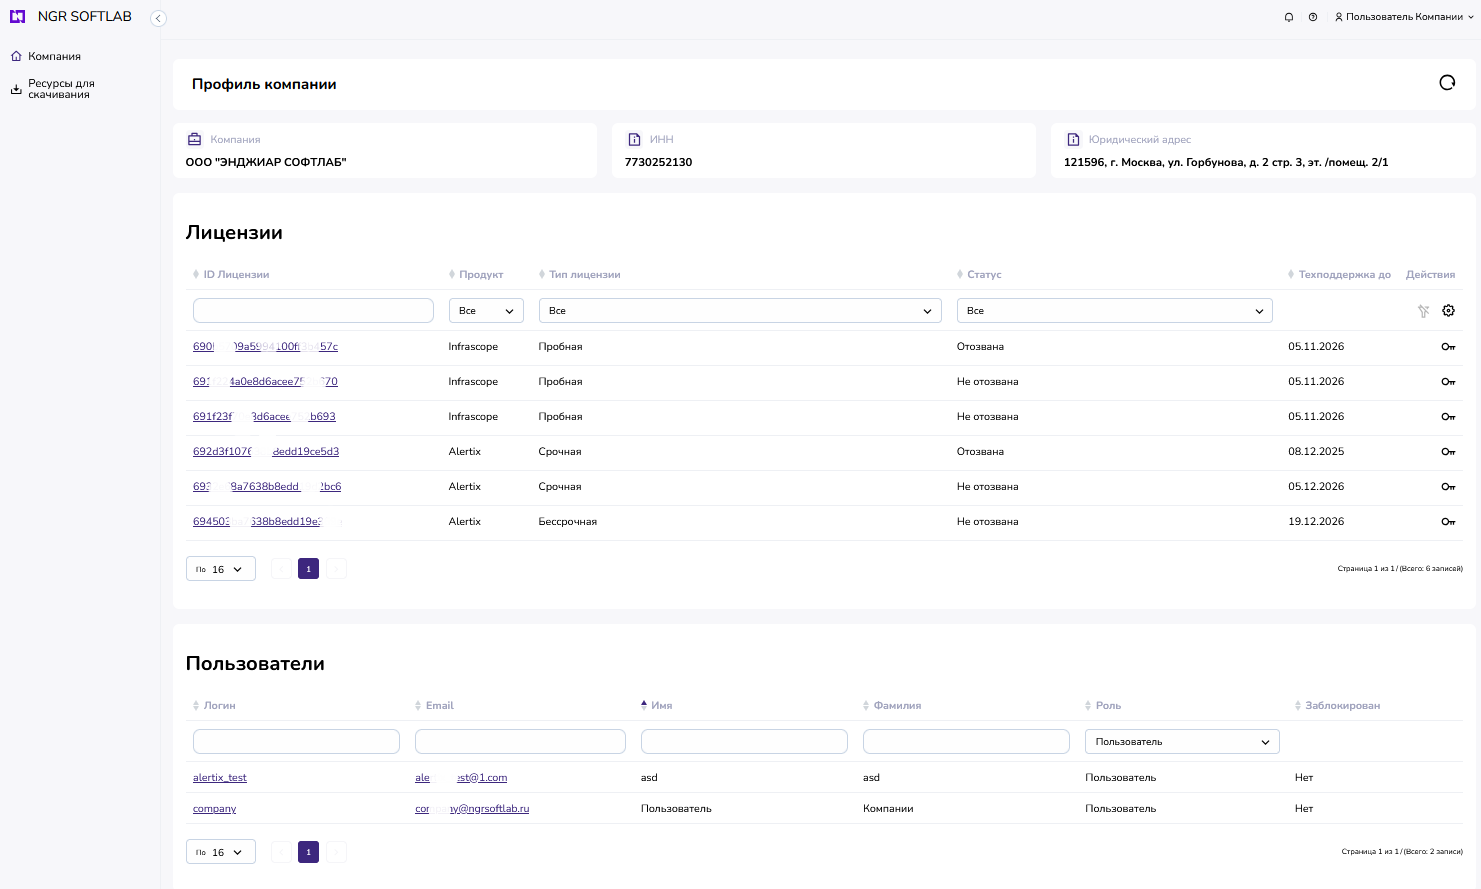Open the Продукт filter dropdown
Viewport: 1481px width, 889px height.
pos(486,311)
